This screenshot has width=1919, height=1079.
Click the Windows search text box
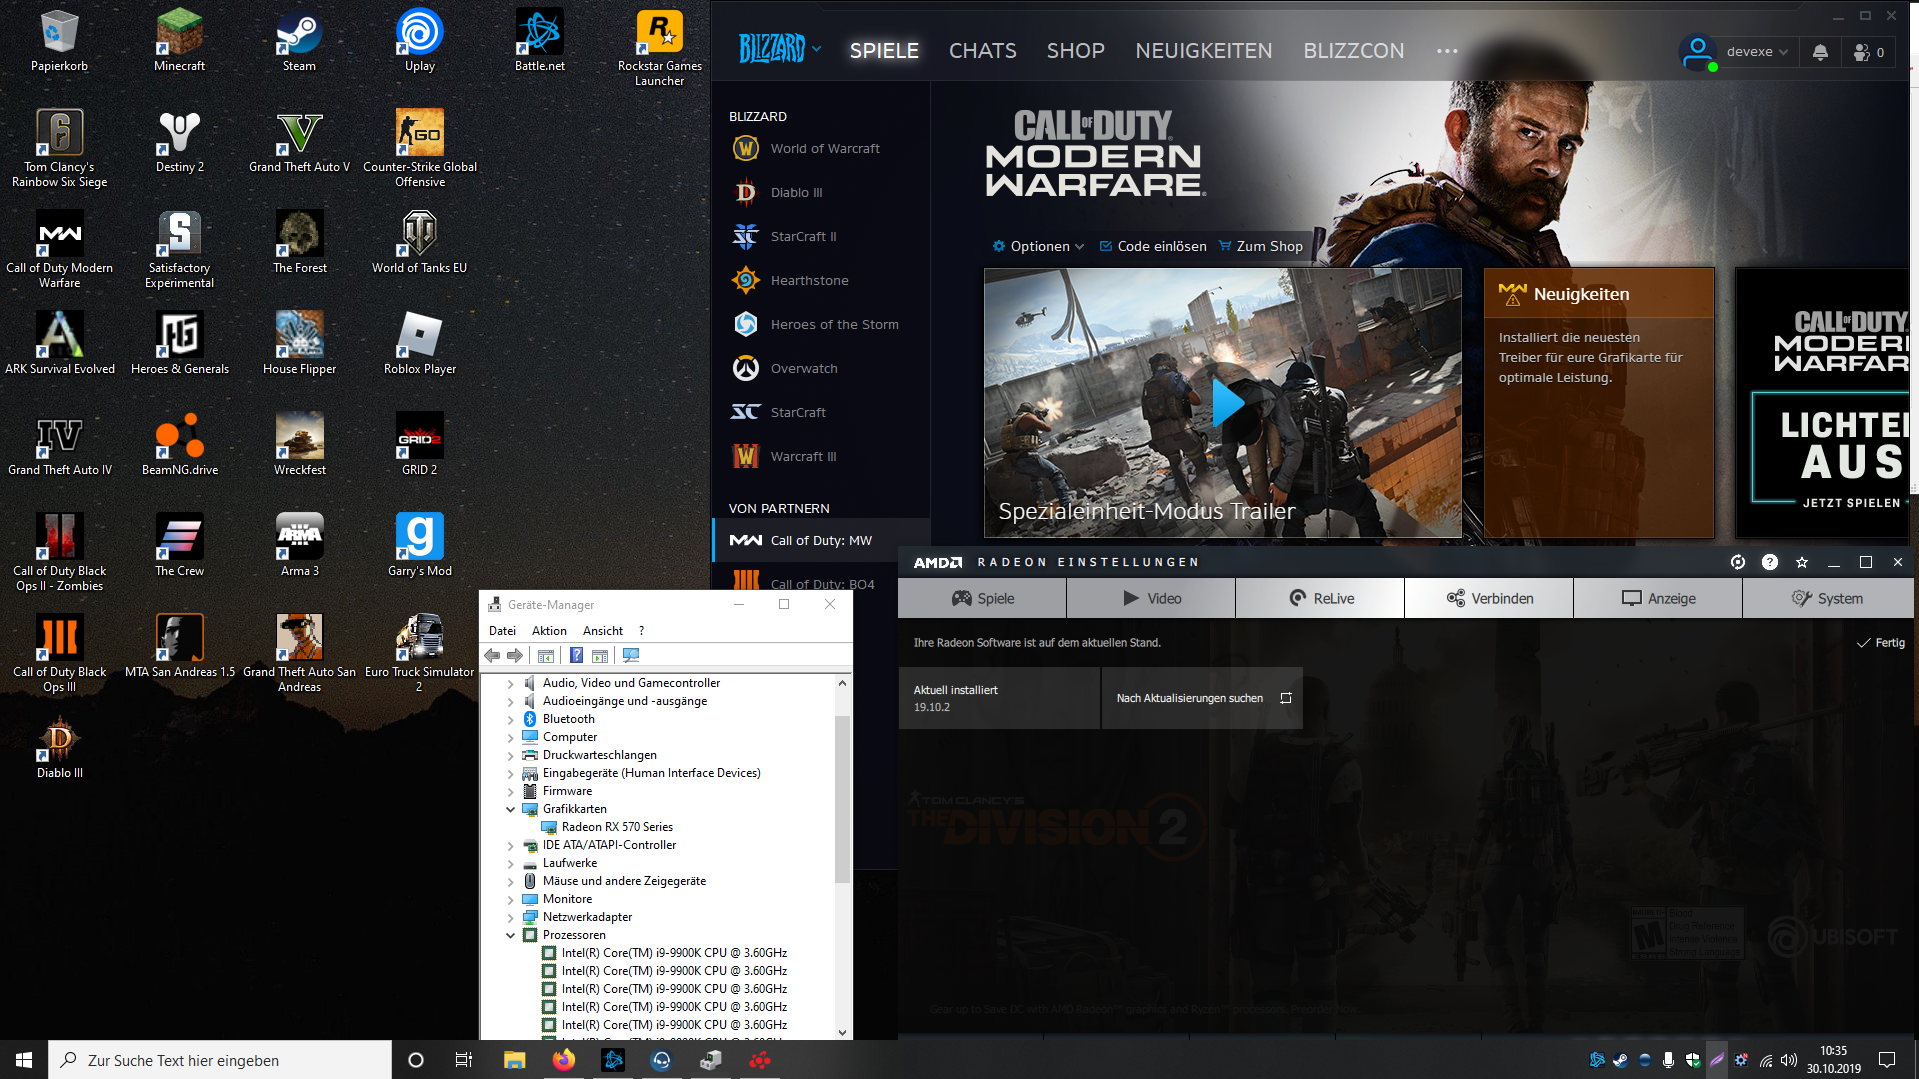(x=220, y=1060)
